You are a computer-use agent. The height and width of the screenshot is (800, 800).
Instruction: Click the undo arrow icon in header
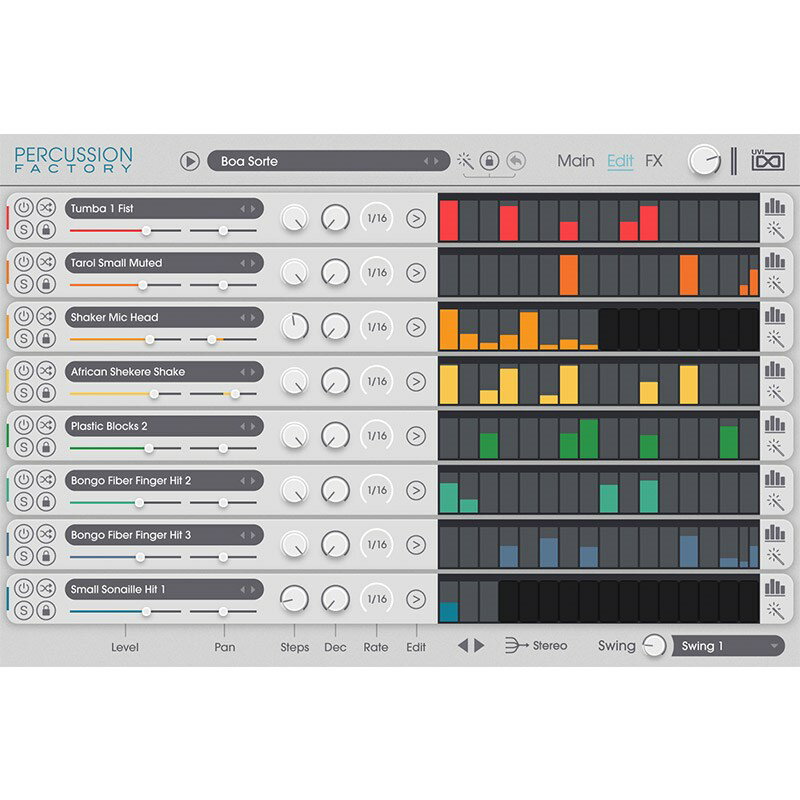(516, 161)
